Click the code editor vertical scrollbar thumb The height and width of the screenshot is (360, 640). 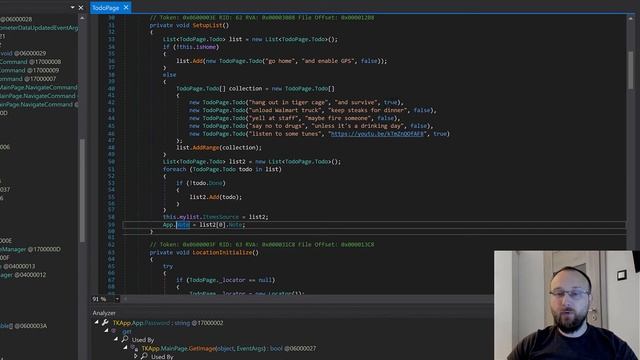[x=631, y=69]
